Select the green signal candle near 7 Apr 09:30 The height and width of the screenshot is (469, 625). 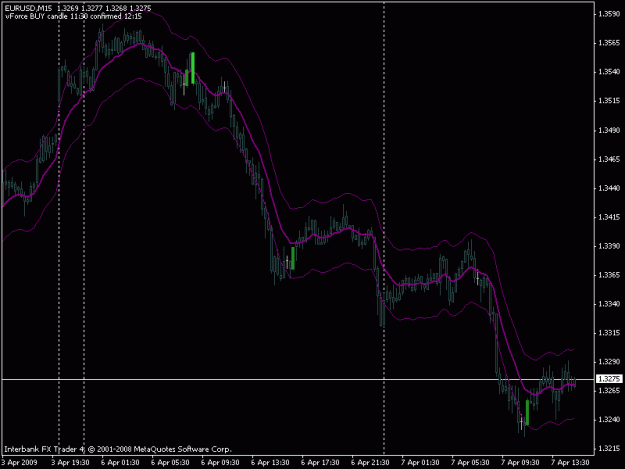click(x=527, y=412)
